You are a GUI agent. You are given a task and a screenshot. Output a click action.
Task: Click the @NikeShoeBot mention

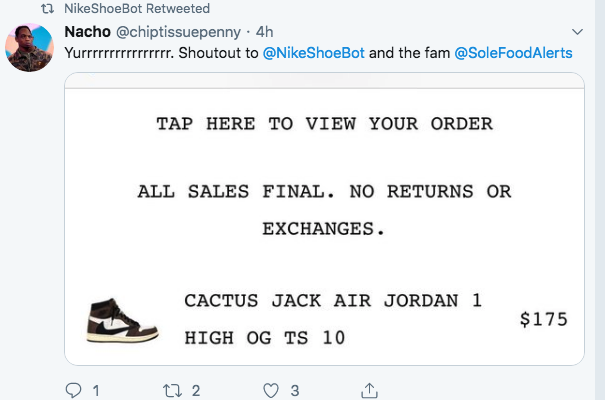pyautogui.click(x=313, y=52)
